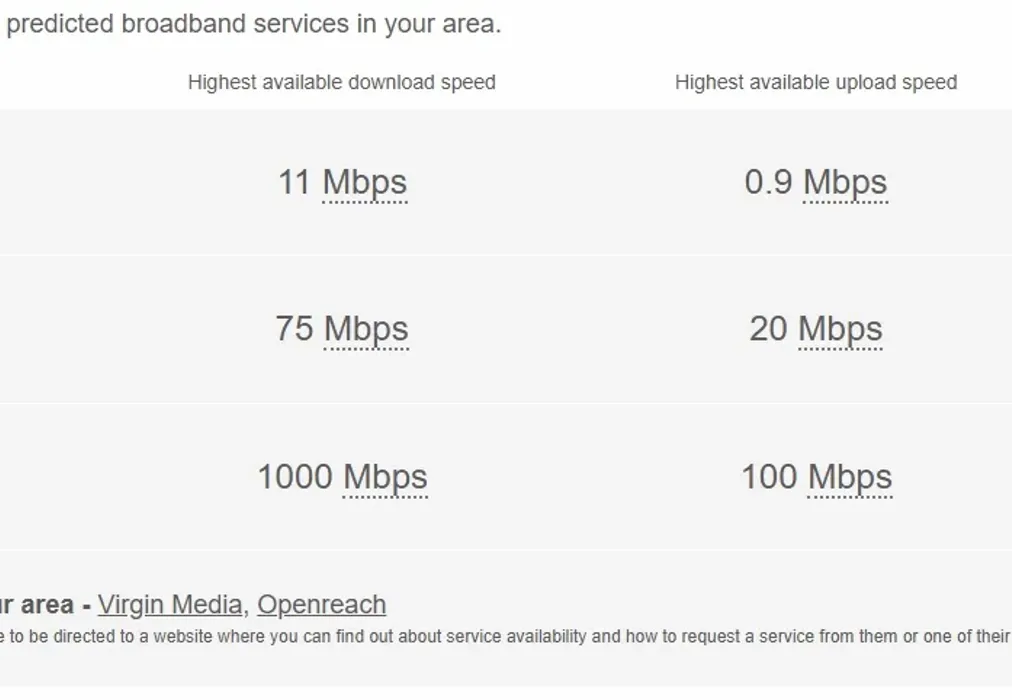Screen dimensions: 1012x700
Task: Select the upload number 100
Action: [769, 477]
